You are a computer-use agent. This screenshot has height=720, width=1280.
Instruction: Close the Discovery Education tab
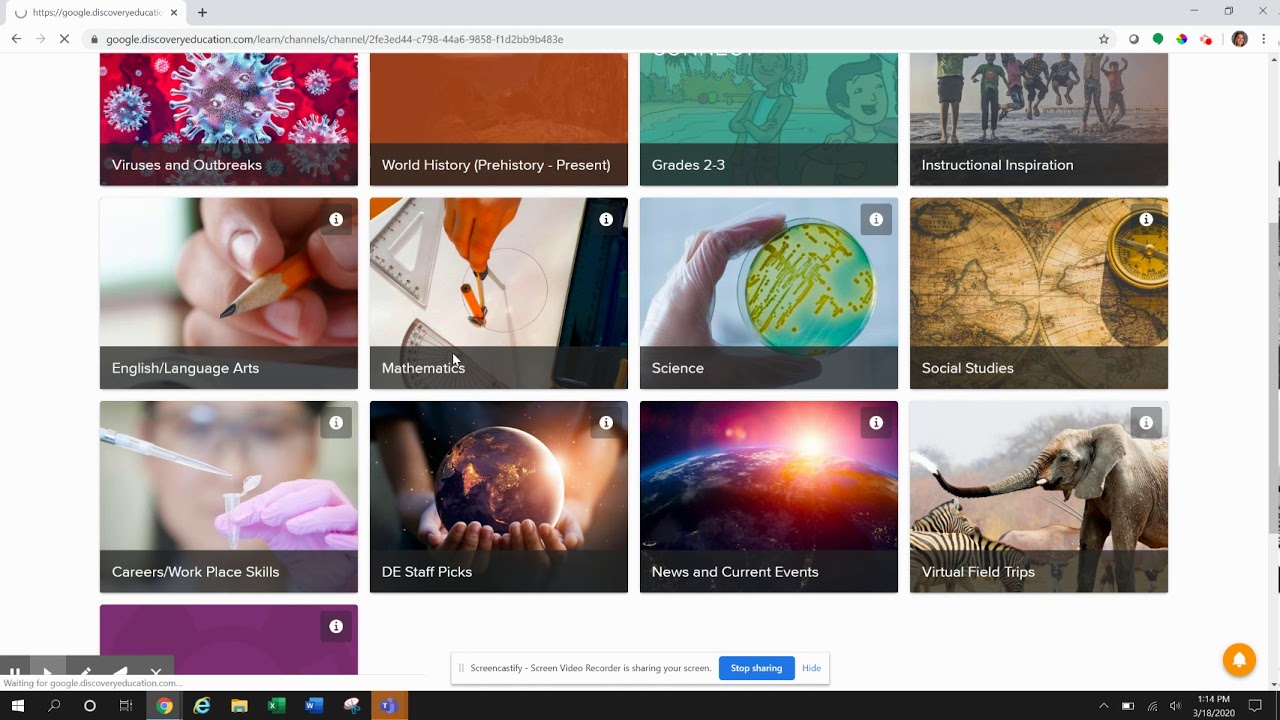tap(174, 13)
